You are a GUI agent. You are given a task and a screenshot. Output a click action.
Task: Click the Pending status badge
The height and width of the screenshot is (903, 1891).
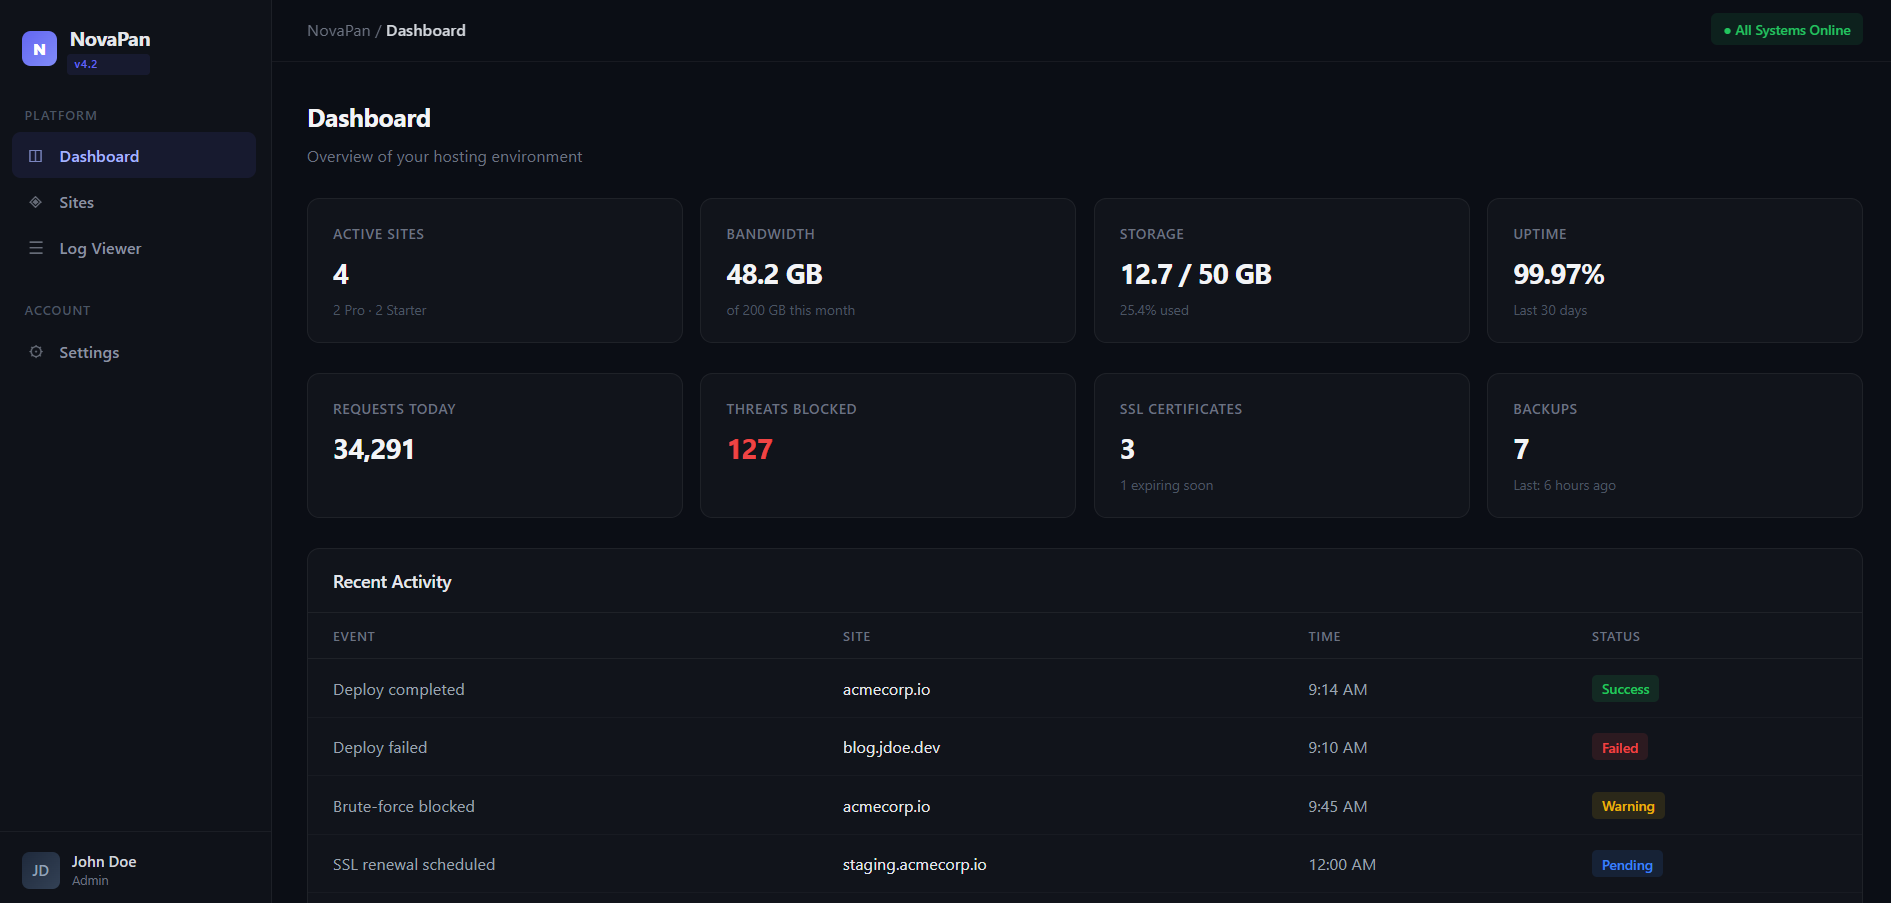tap(1626, 865)
